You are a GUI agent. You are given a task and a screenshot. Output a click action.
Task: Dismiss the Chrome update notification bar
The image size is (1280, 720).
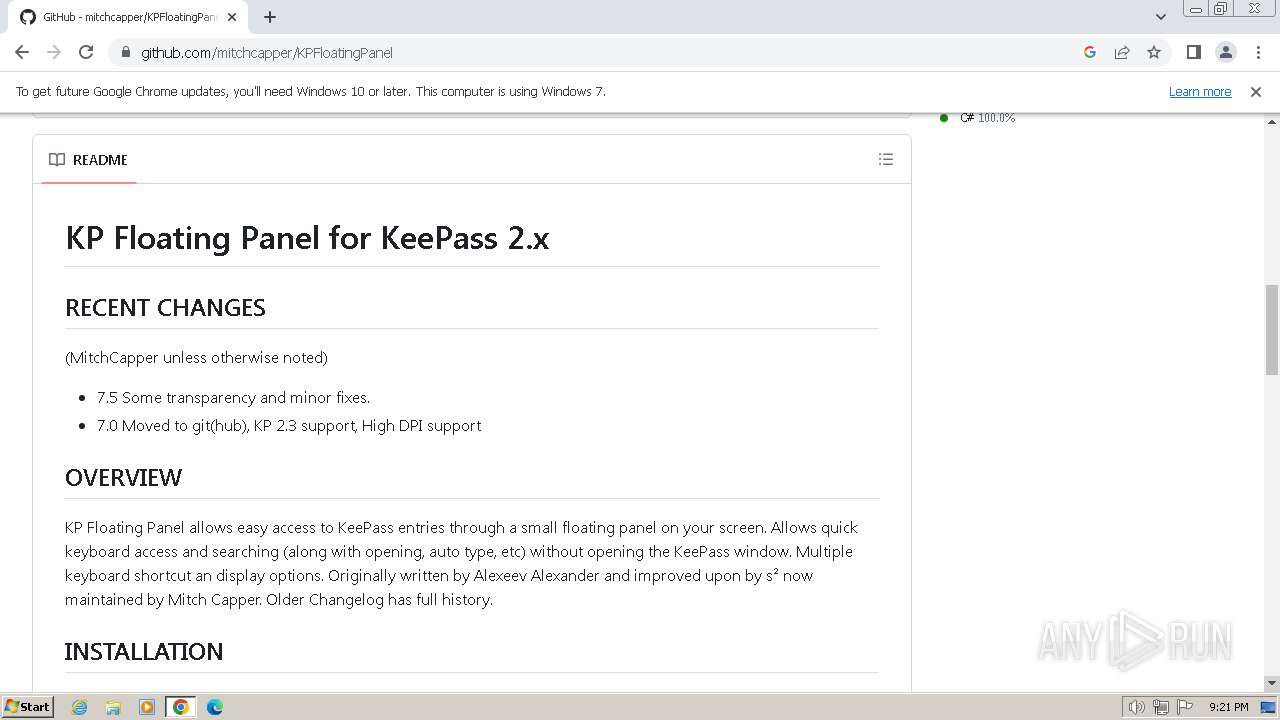coord(1255,91)
